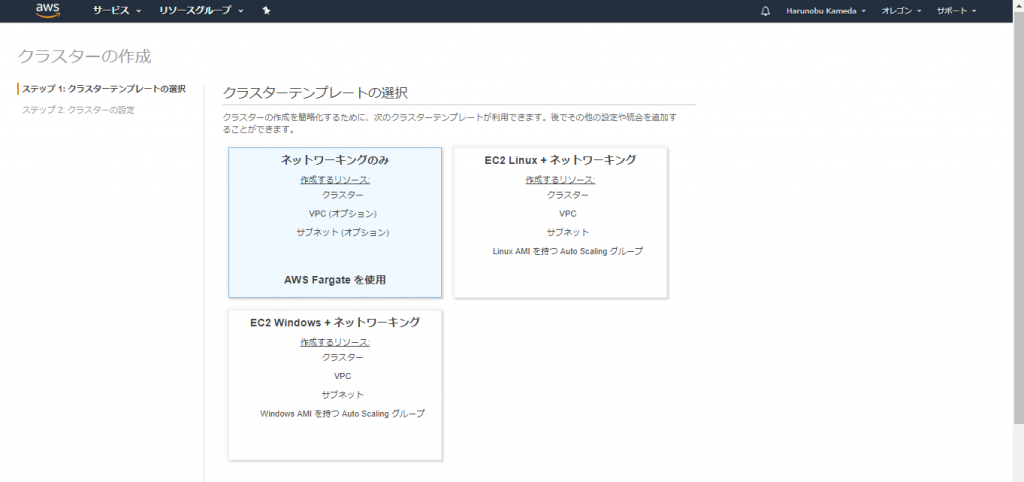Image resolution: width=1024 pixels, height=482 pixels.
Task: Click サブネット (オプション) text
Action: pyautogui.click(x=342, y=232)
